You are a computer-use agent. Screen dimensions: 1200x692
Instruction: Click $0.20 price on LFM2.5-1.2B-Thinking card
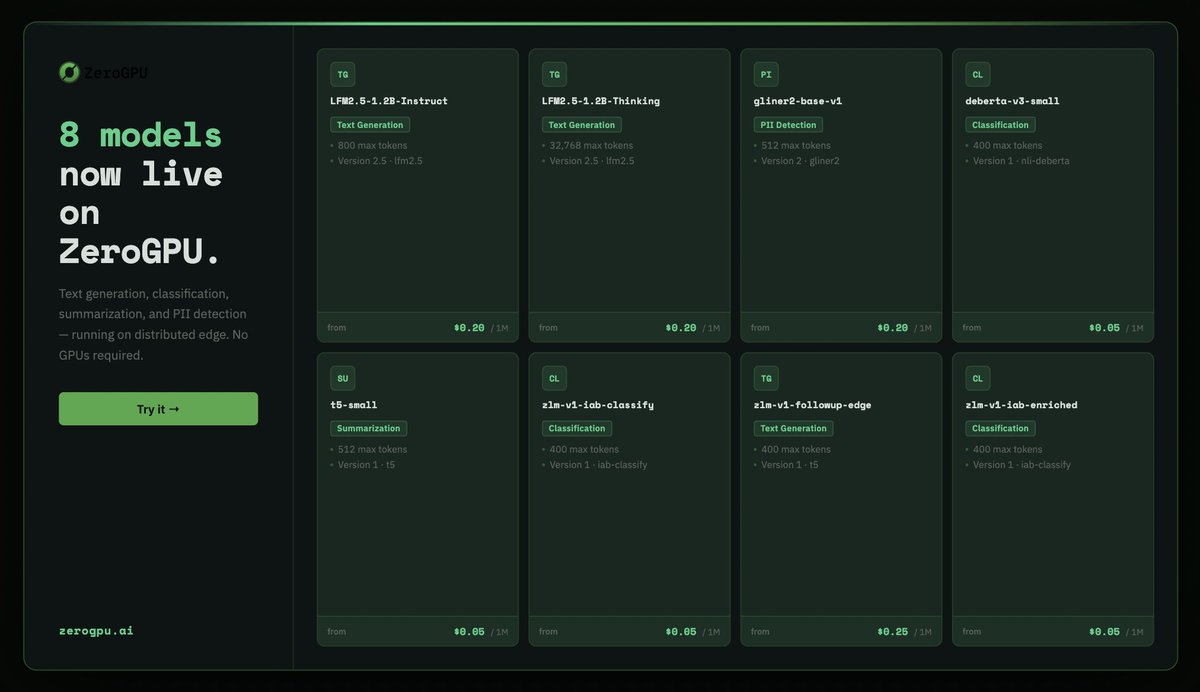click(x=681, y=327)
